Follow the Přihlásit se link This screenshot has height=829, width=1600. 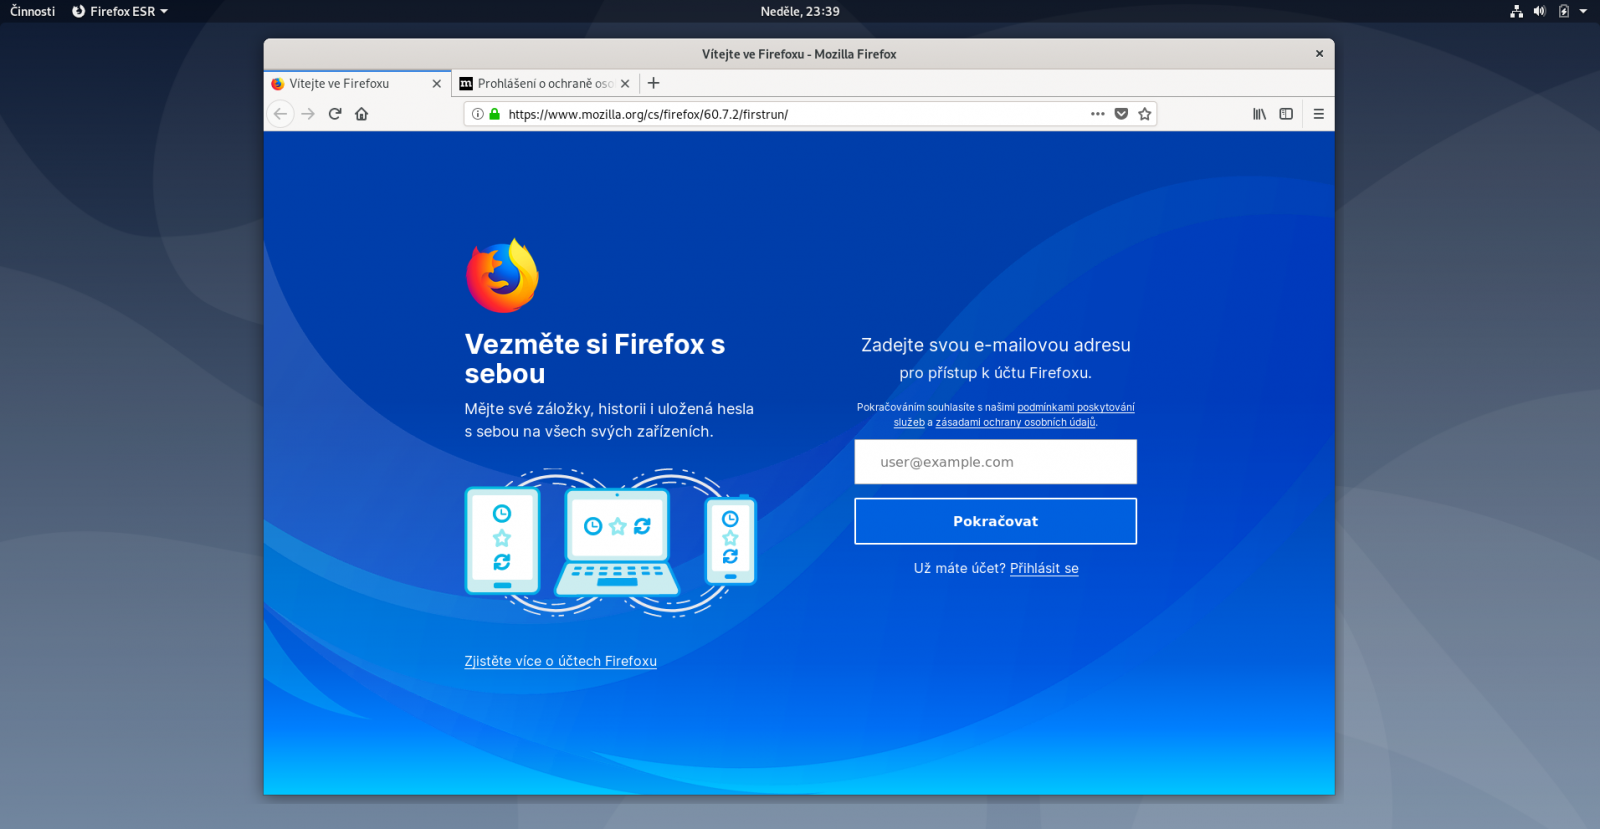coord(1044,568)
